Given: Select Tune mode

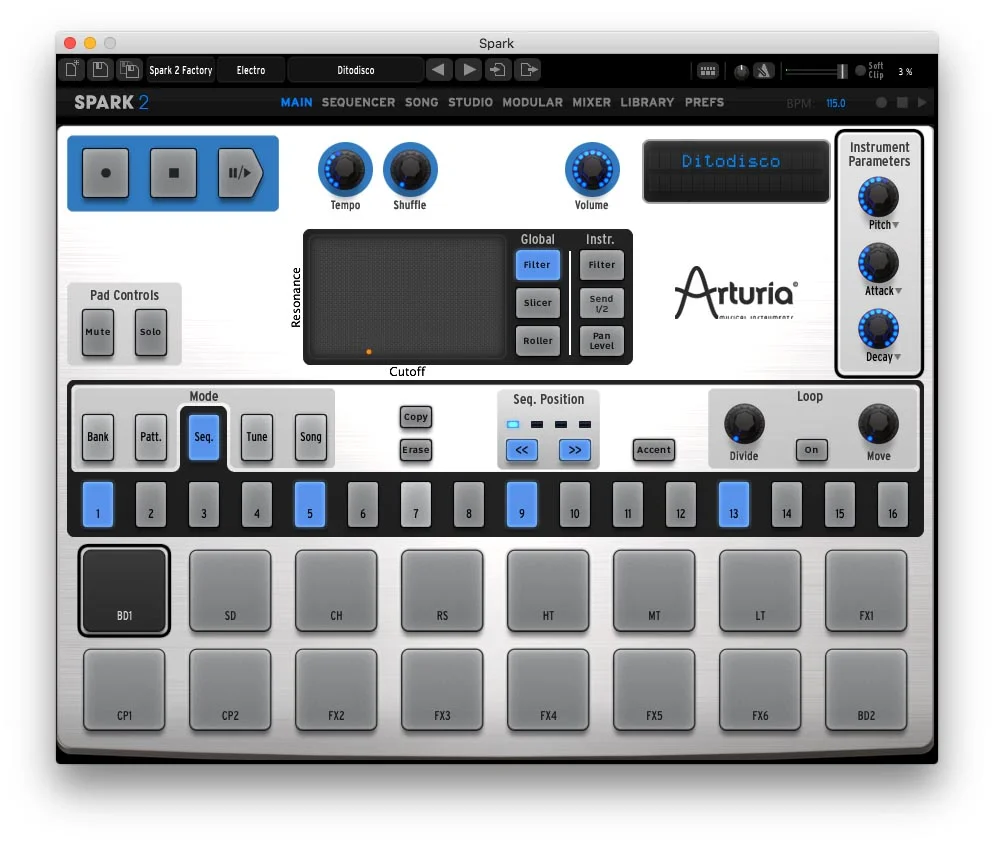Looking at the screenshot, I should (x=257, y=437).
